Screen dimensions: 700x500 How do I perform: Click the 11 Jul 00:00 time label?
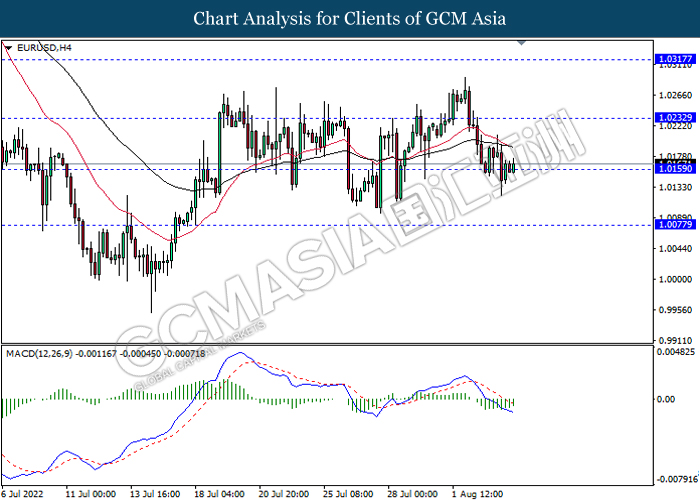pyautogui.click(x=91, y=494)
